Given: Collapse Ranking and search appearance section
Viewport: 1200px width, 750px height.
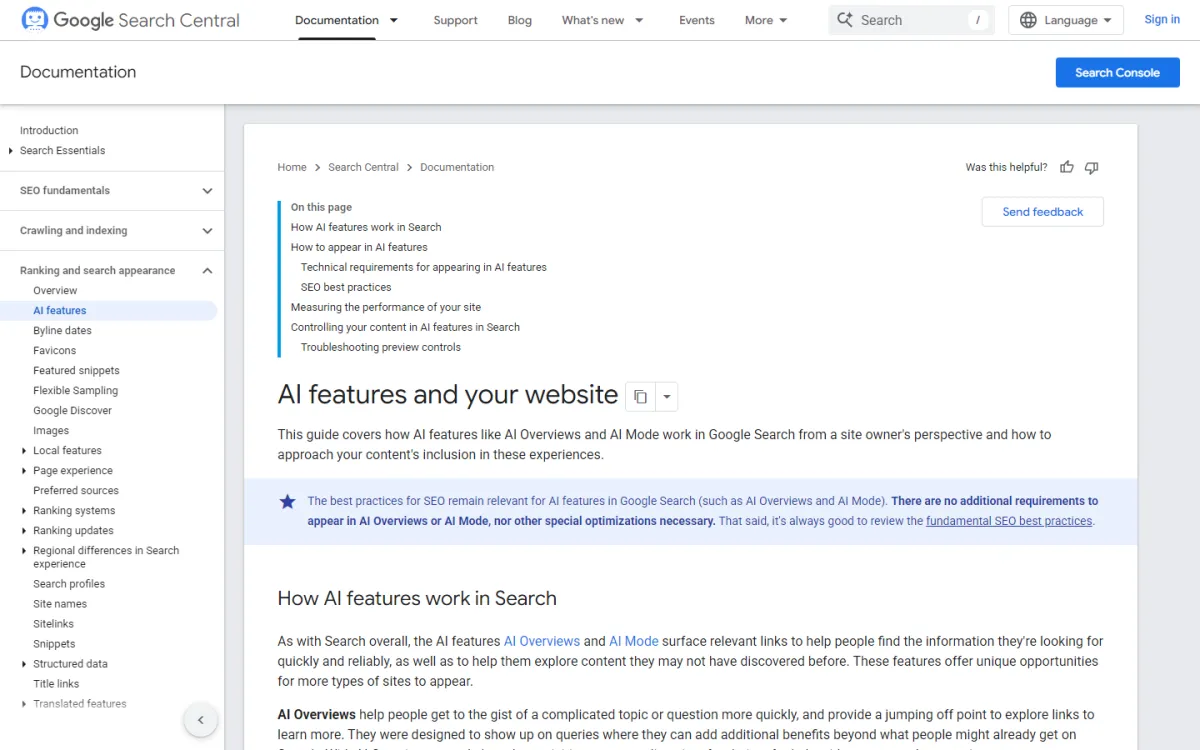Looking at the screenshot, I should point(208,270).
